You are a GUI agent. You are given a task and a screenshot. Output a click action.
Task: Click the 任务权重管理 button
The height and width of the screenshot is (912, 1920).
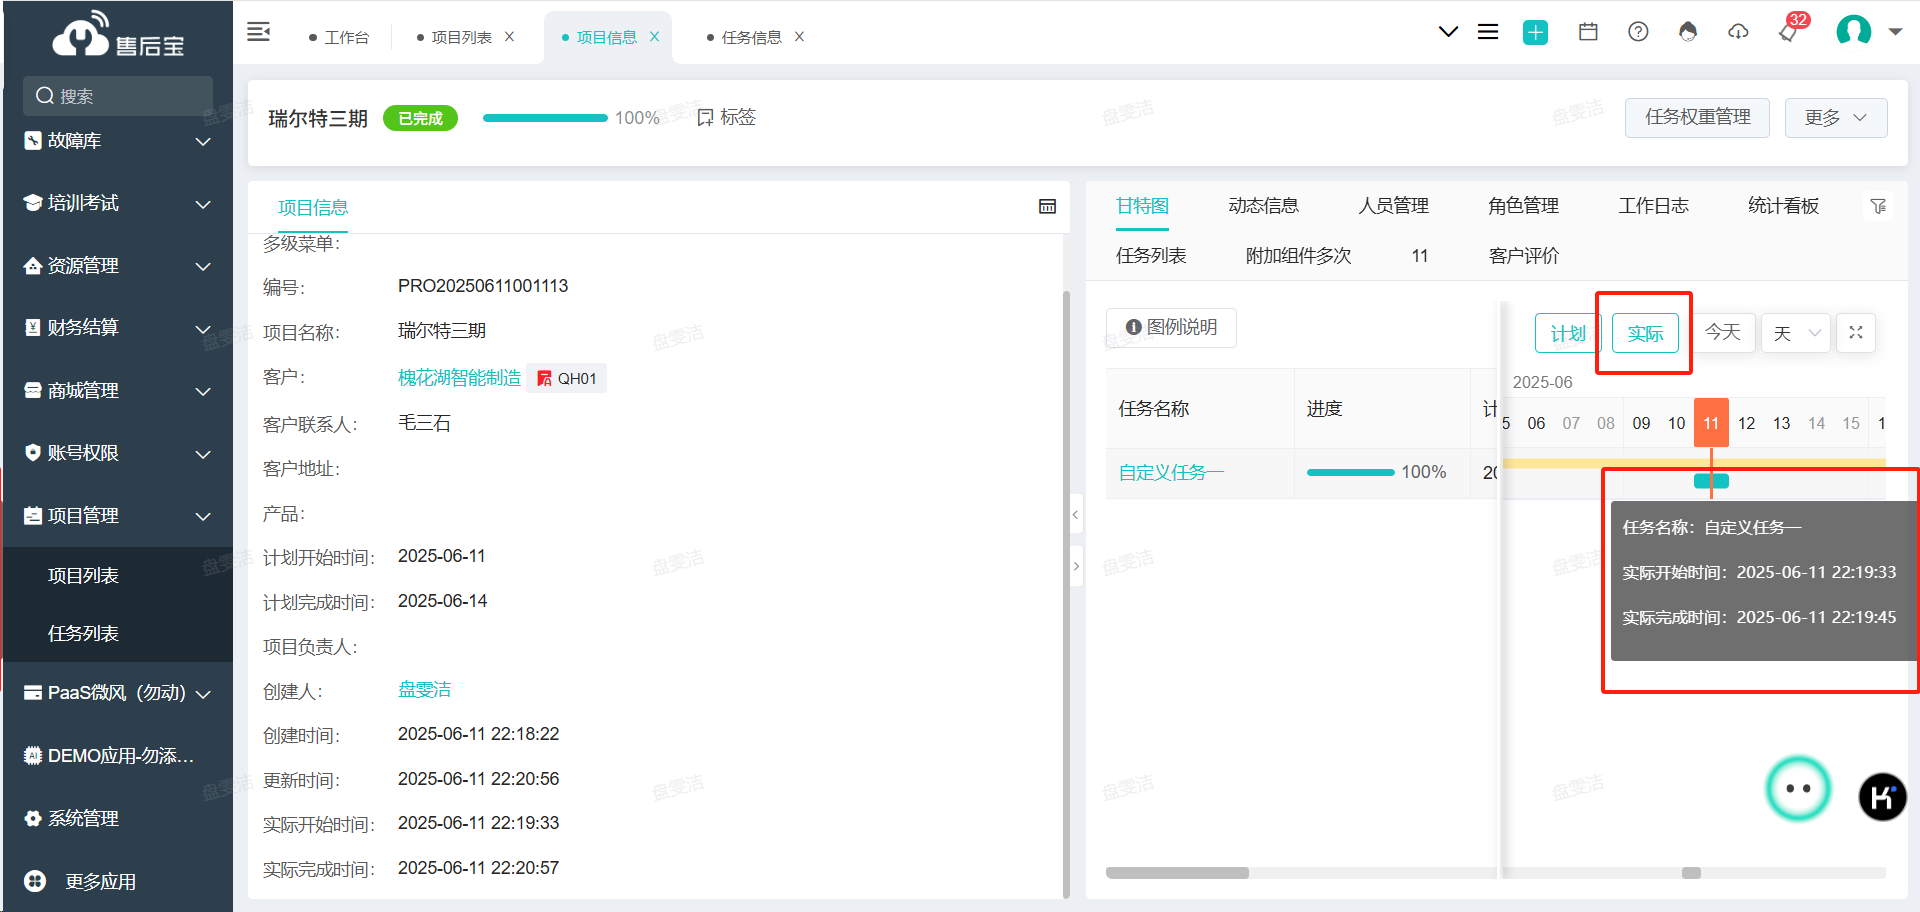coord(1697,118)
